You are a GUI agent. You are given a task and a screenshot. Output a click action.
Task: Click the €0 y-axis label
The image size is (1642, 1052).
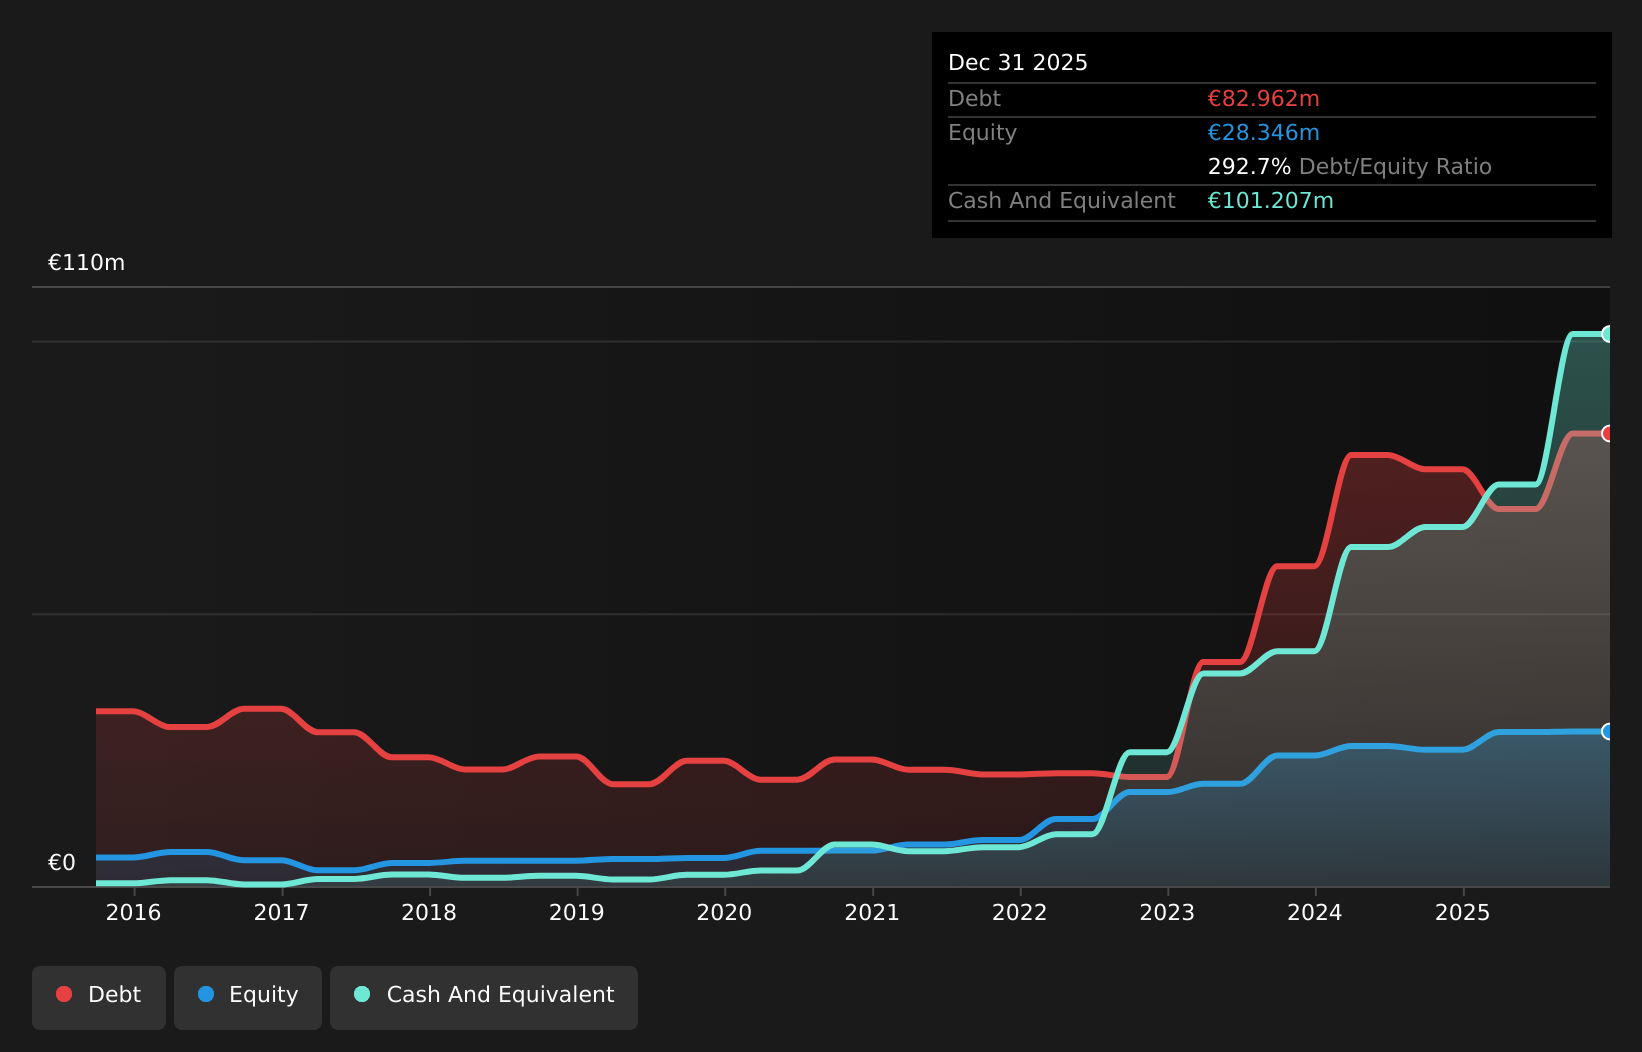point(62,863)
